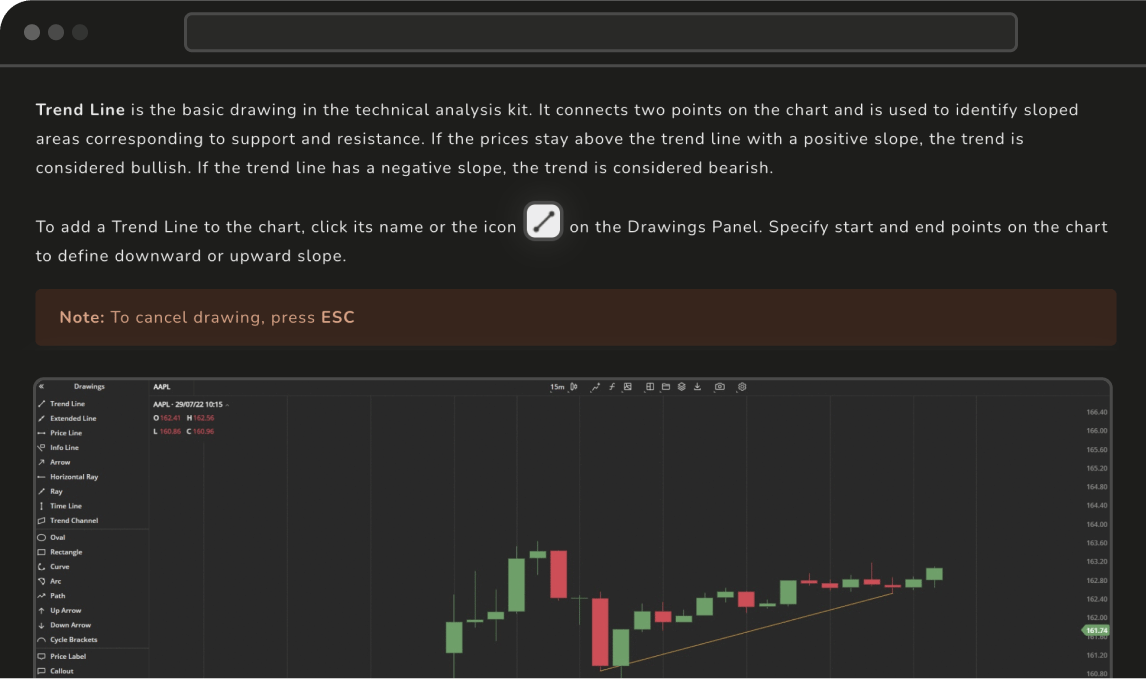Click the AAPL symbol field

tap(161, 386)
